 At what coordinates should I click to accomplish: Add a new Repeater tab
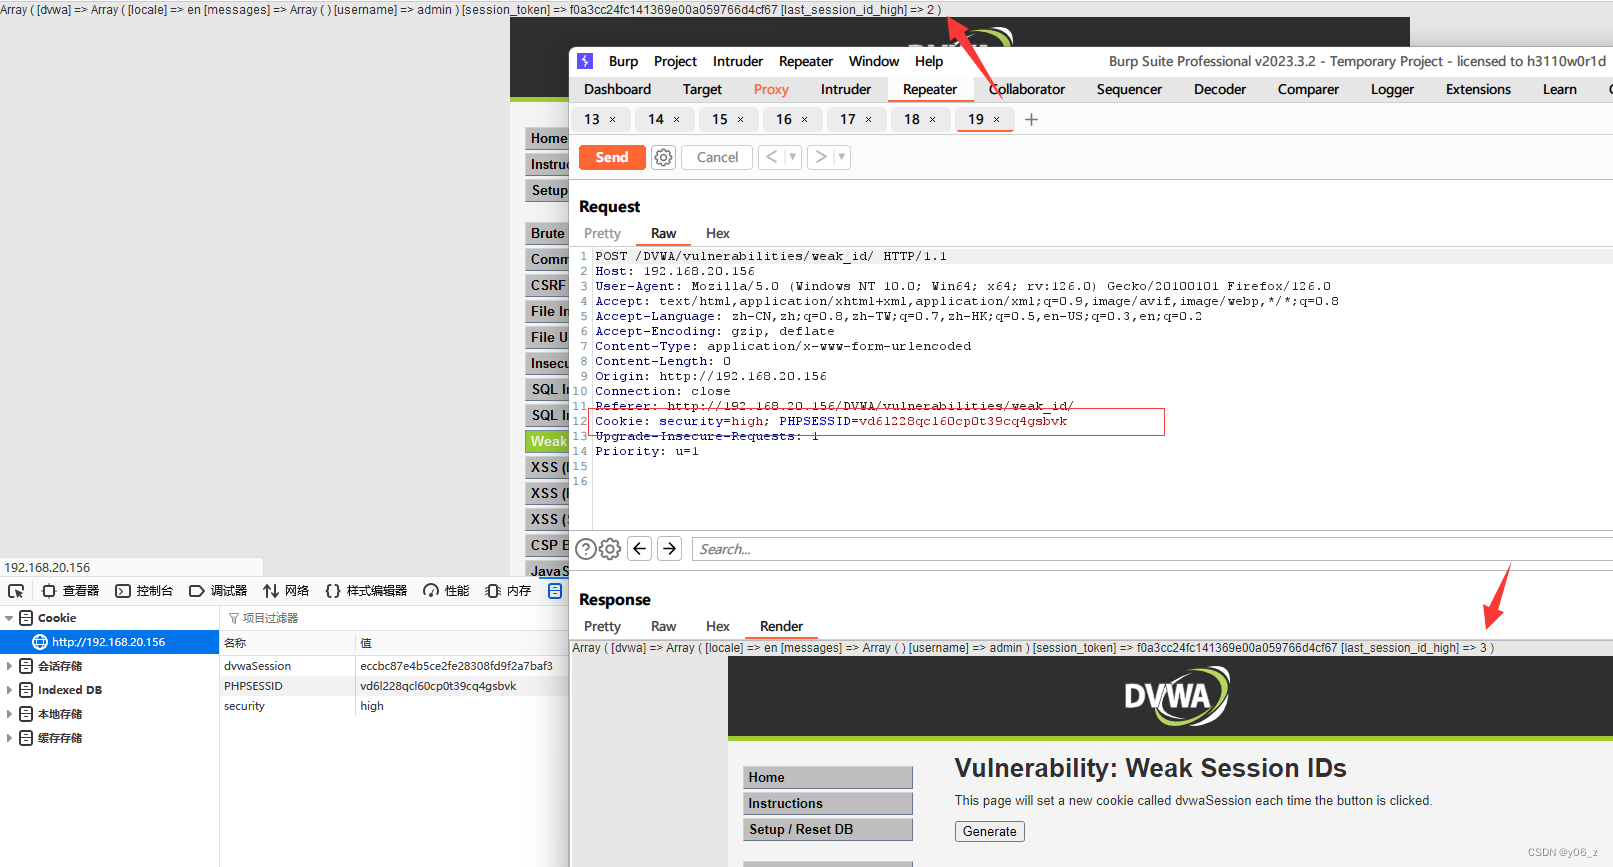1032,119
